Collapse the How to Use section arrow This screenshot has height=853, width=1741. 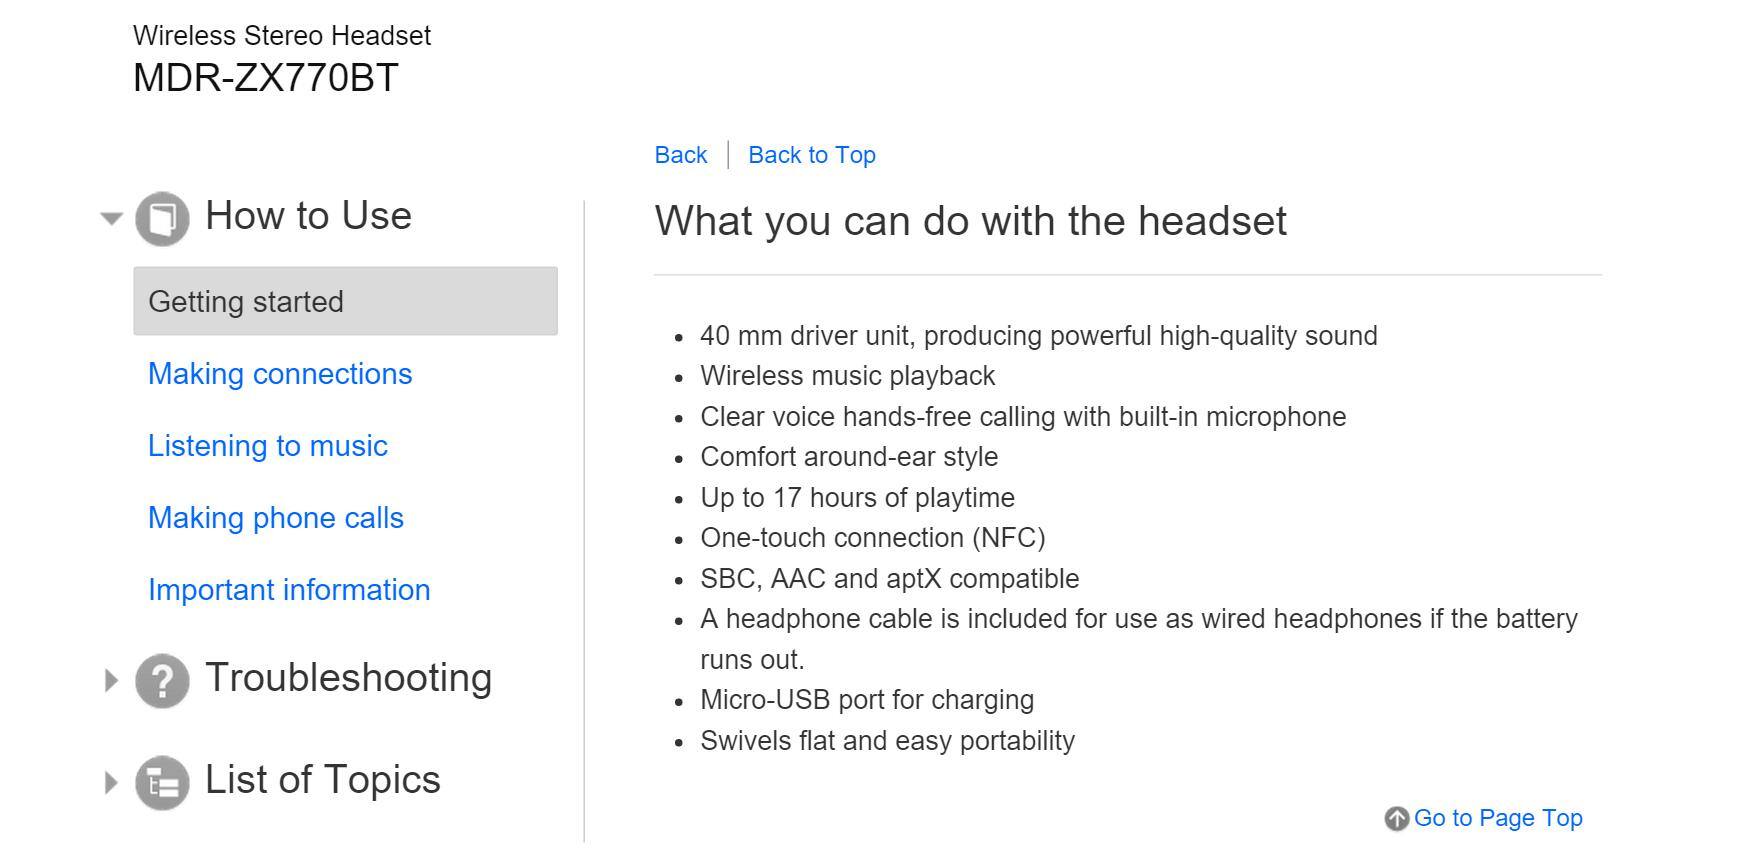111,218
